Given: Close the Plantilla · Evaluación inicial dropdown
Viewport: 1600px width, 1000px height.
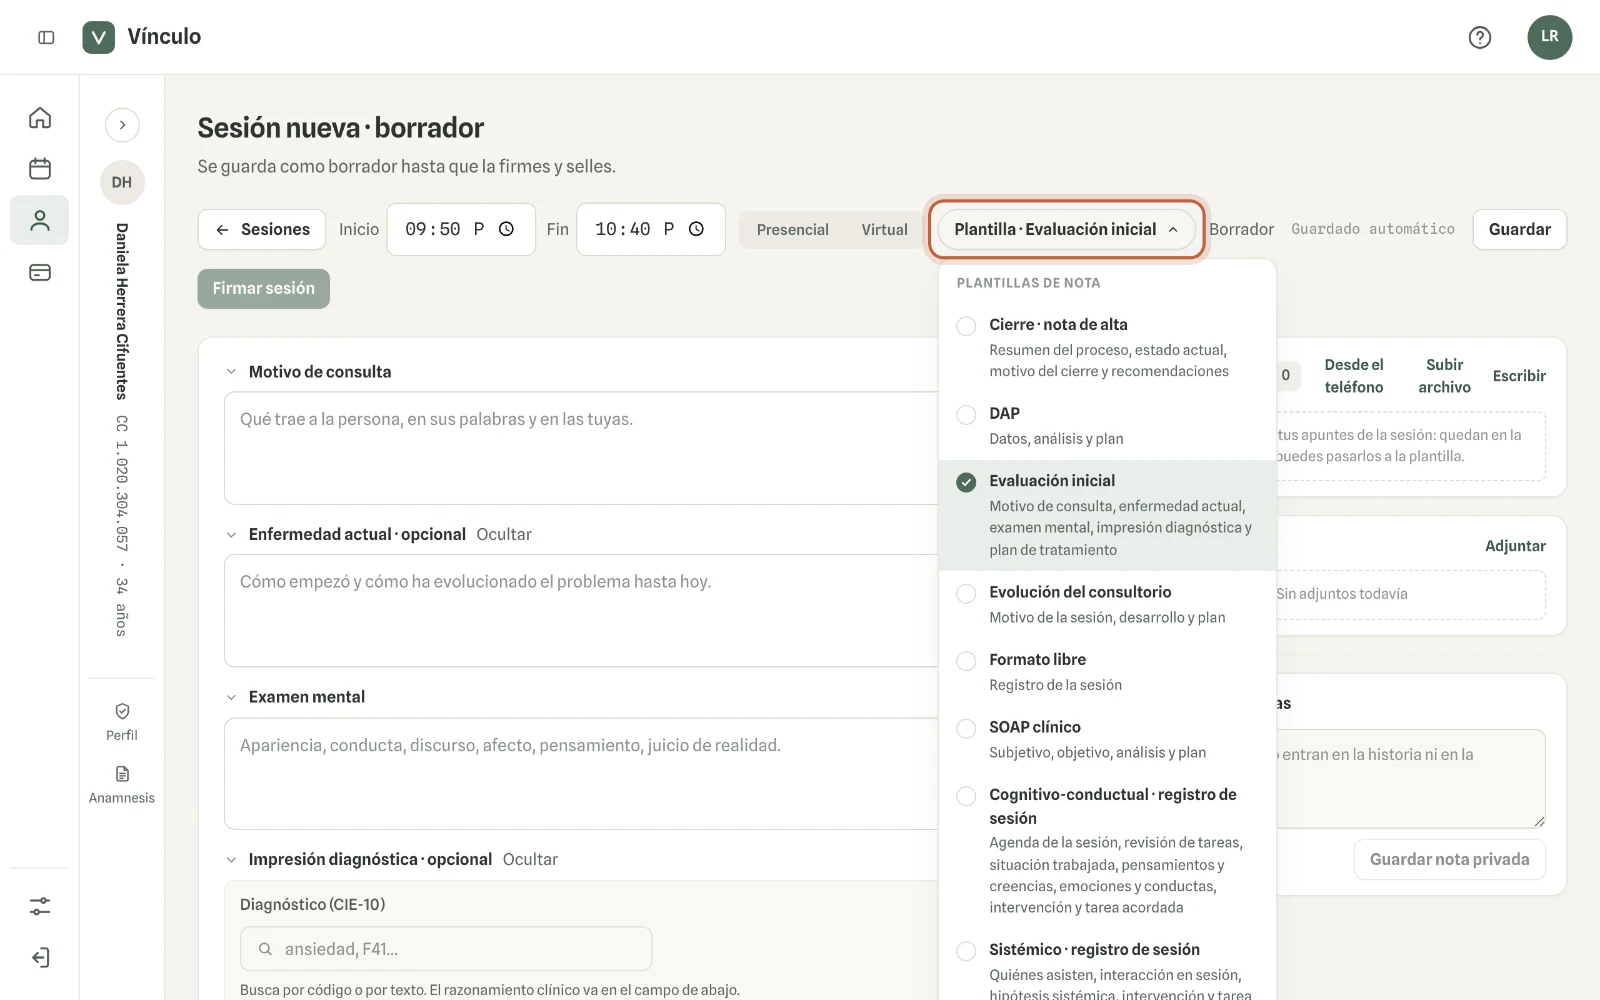Looking at the screenshot, I should [1067, 229].
